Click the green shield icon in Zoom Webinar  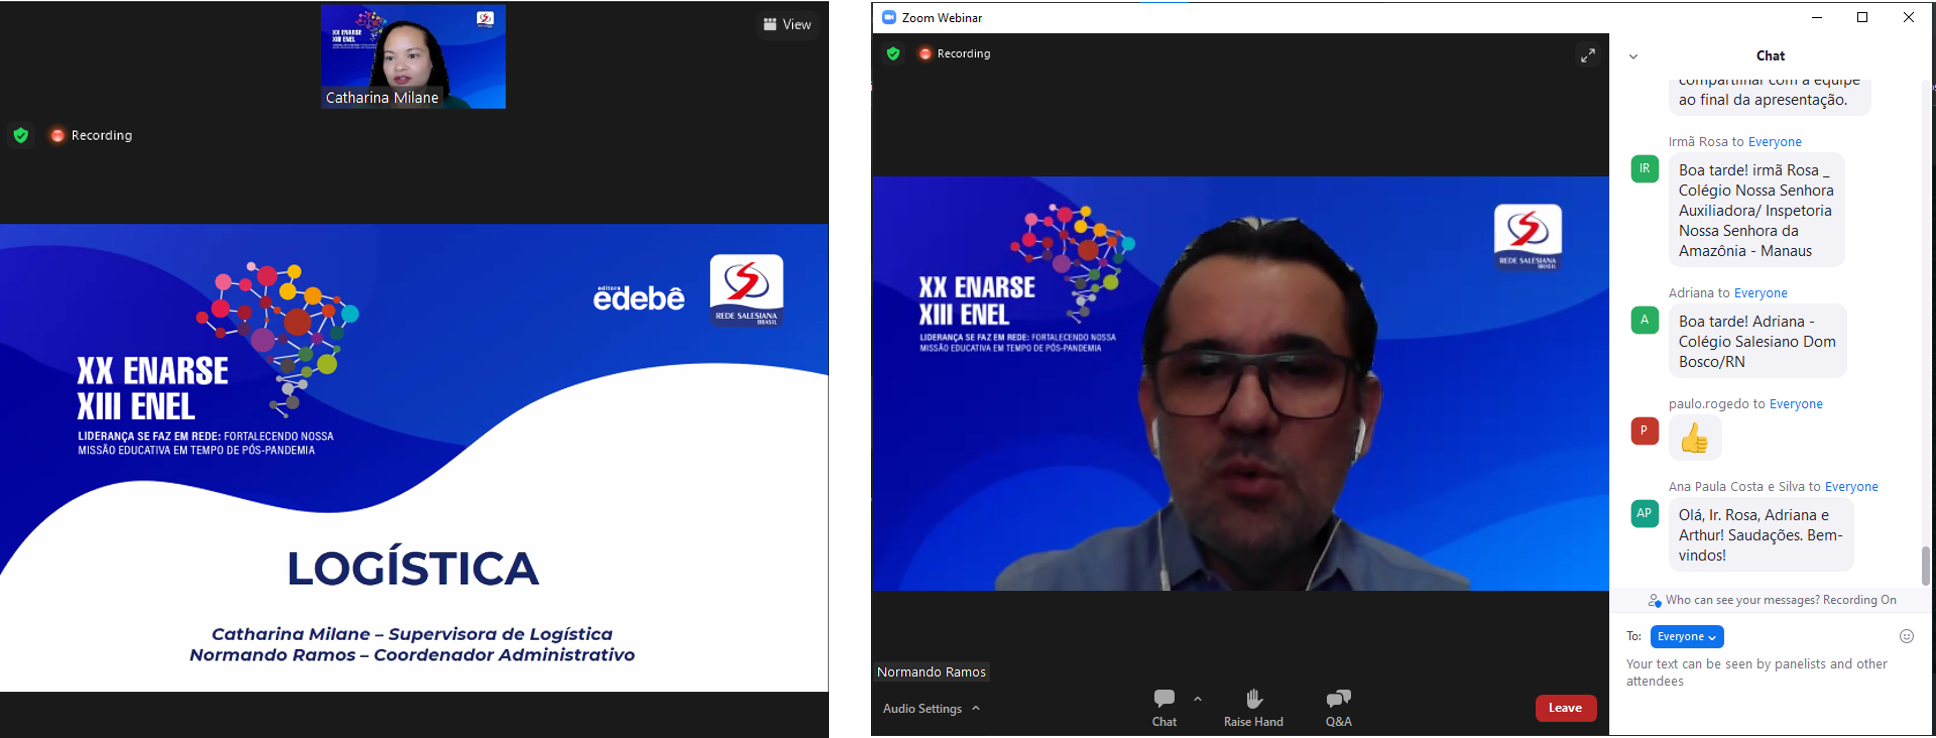tap(893, 53)
